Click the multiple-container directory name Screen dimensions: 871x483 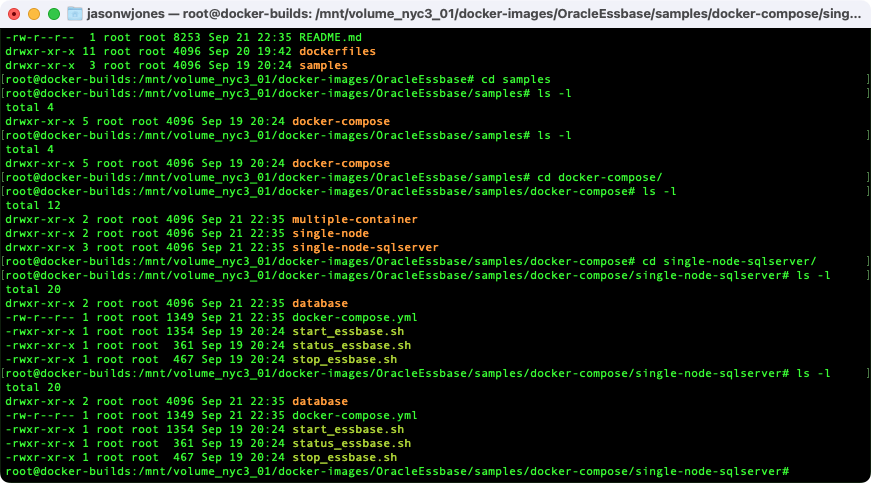354,219
